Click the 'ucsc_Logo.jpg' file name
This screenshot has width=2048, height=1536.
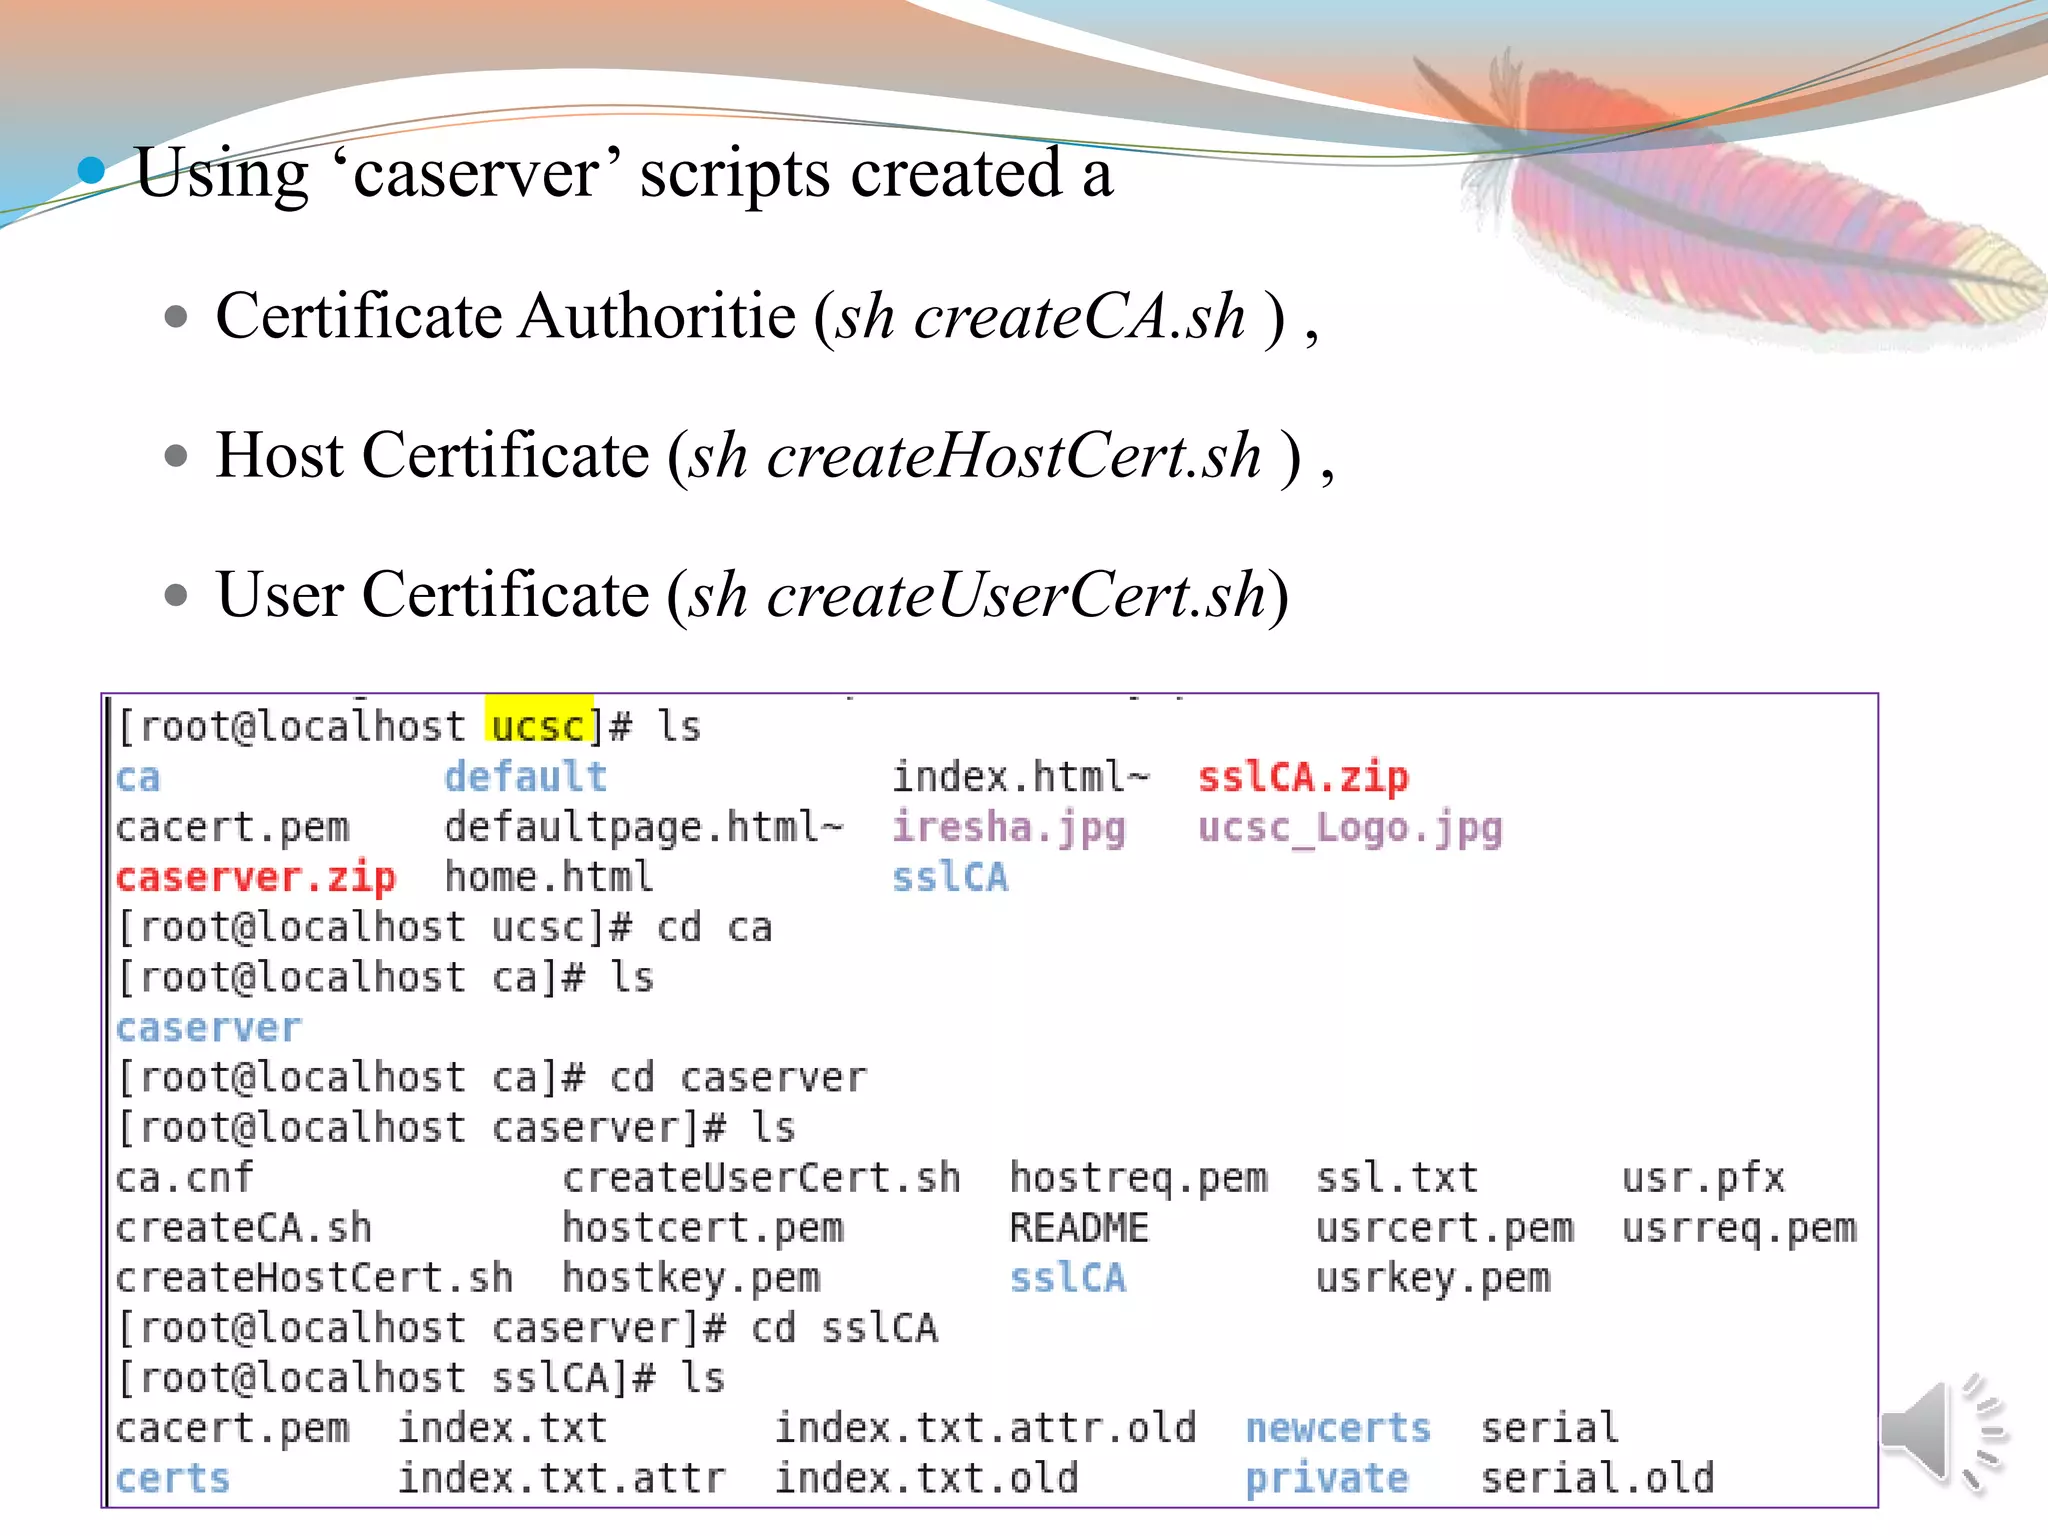(1350, 828)
